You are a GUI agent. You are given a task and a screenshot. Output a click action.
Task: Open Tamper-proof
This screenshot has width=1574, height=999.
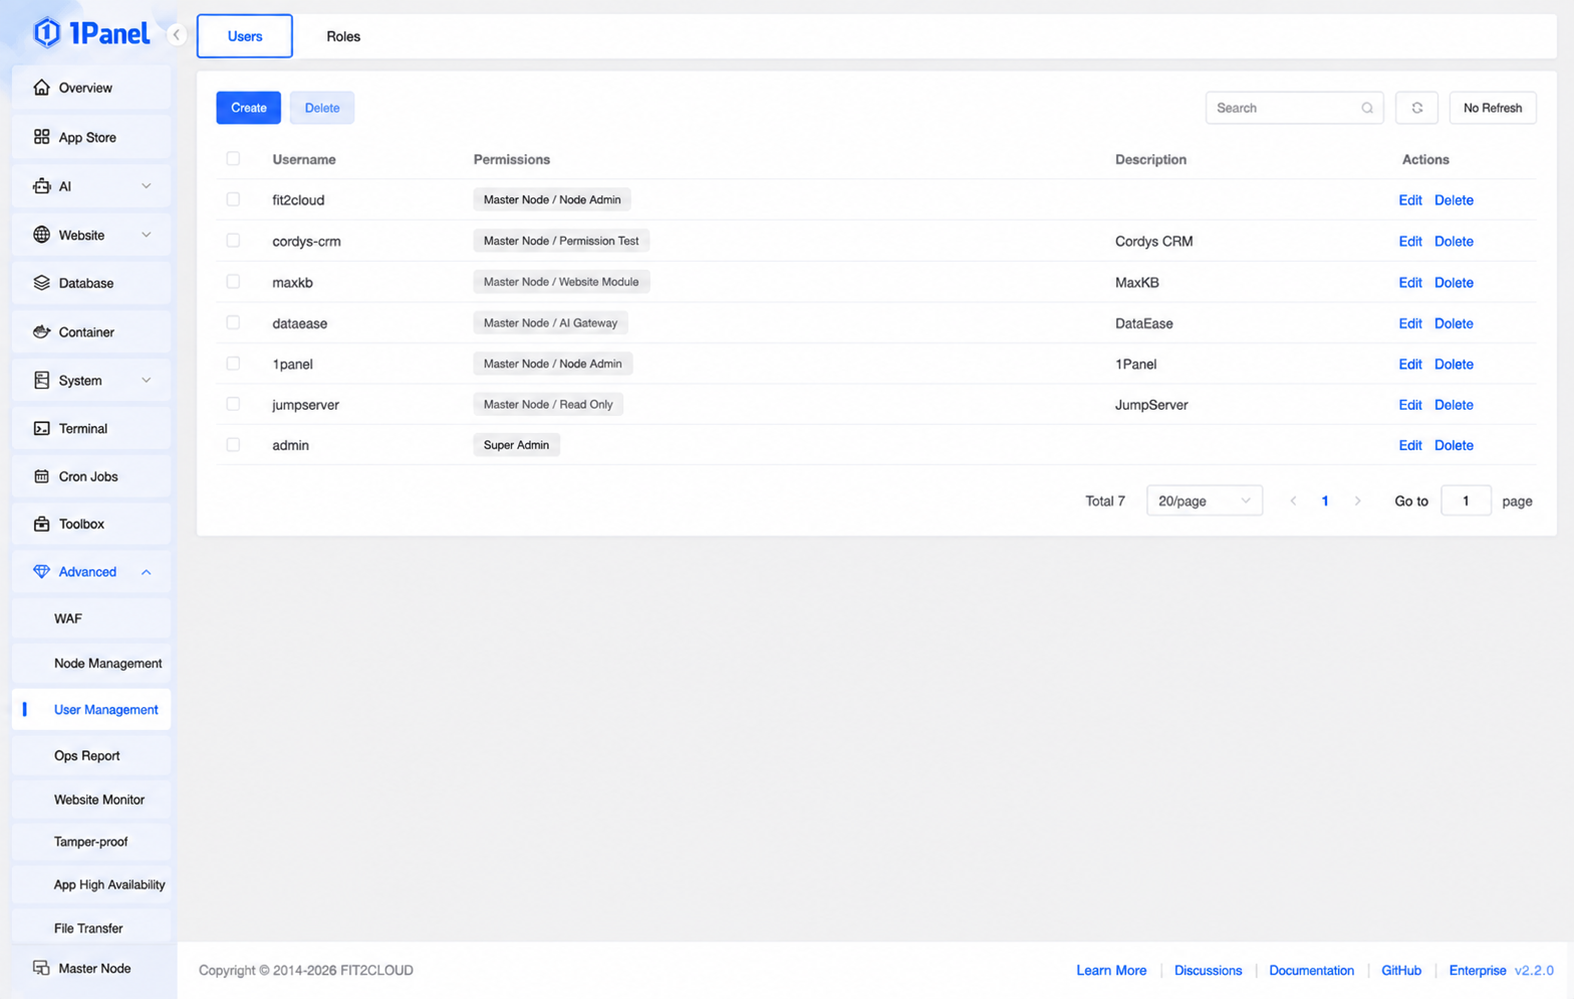click(91, 842)
